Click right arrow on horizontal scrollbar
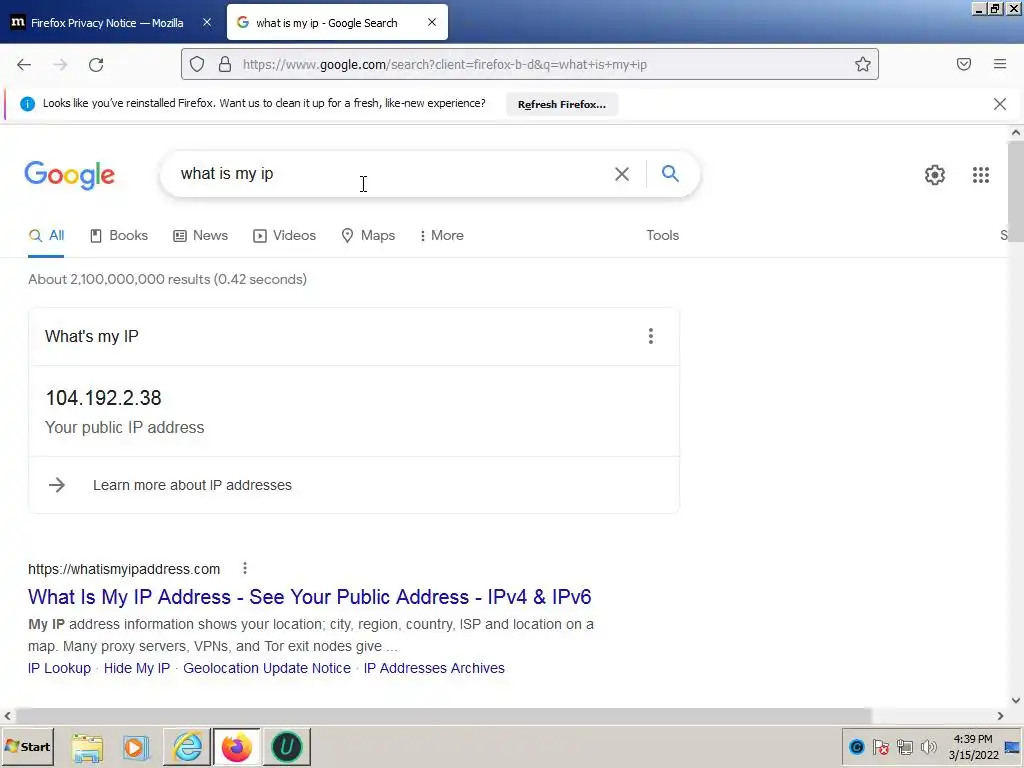1024x768 pixels. [1000, 716]
